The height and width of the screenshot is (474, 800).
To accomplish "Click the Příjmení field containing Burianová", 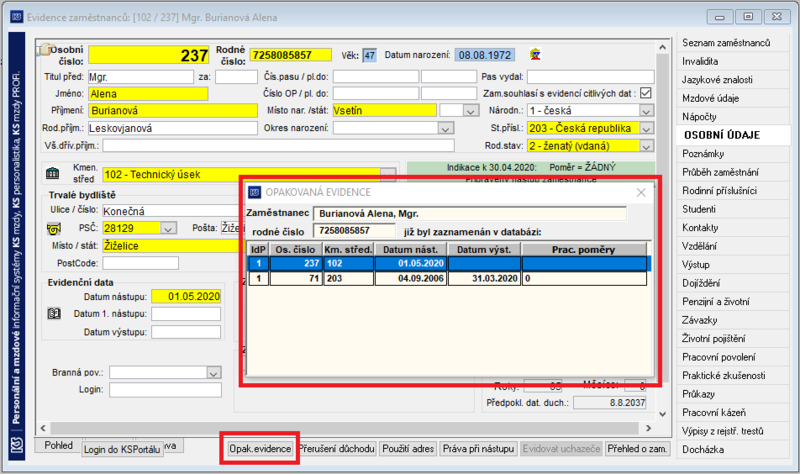I will point(173,111).
